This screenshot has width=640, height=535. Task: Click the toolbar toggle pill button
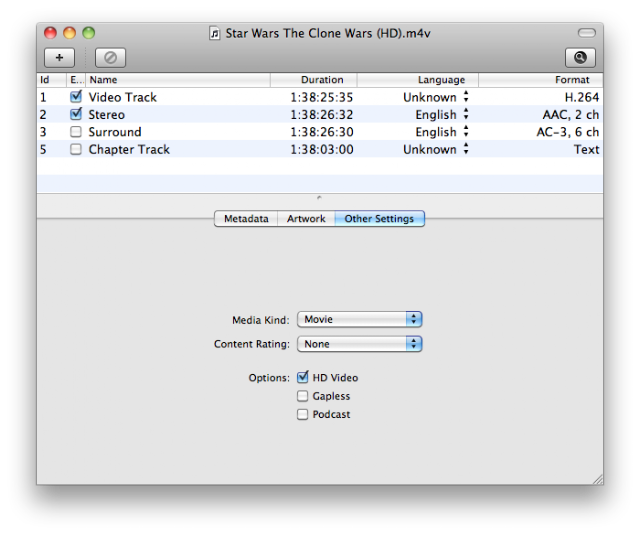coord(587,33)
